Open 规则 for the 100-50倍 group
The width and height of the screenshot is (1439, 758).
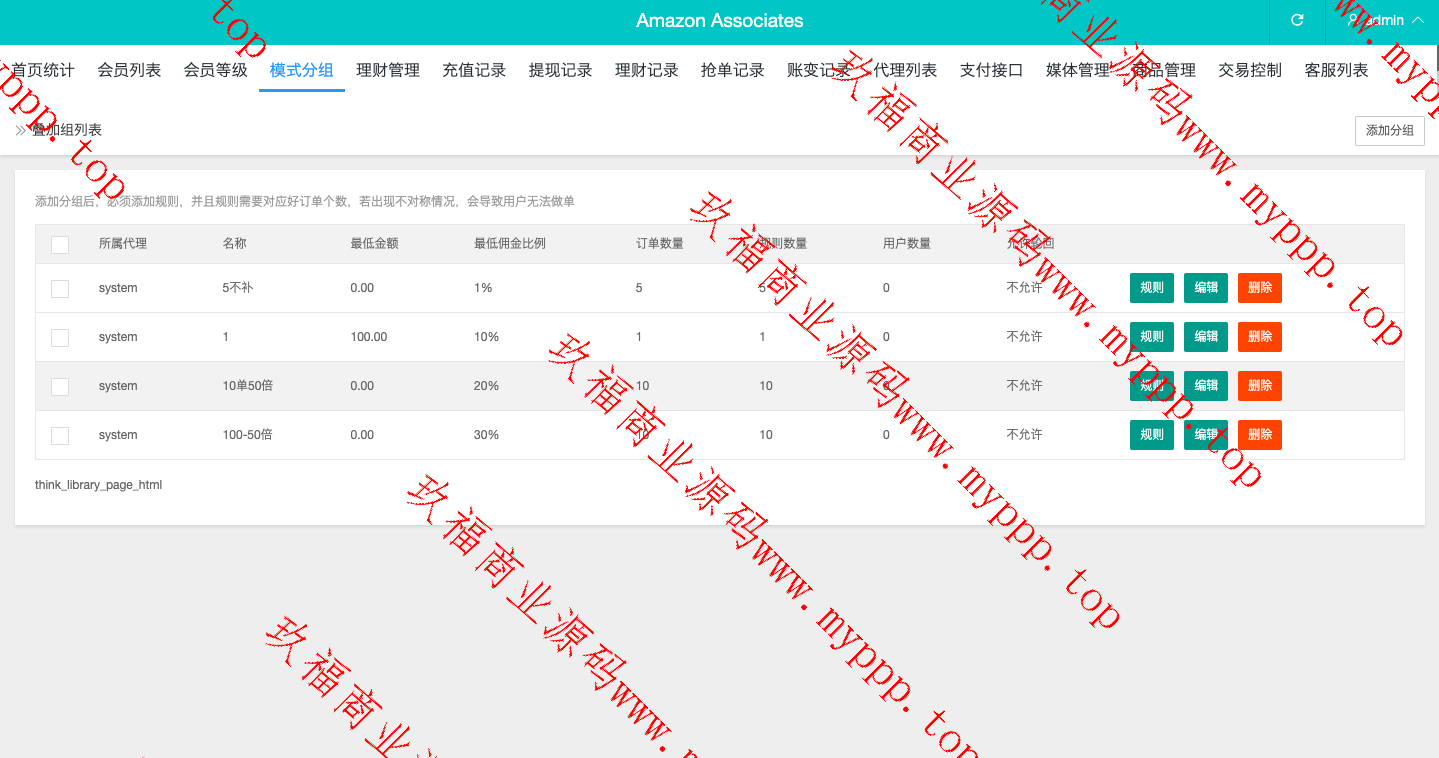(x=1152, y=435)
